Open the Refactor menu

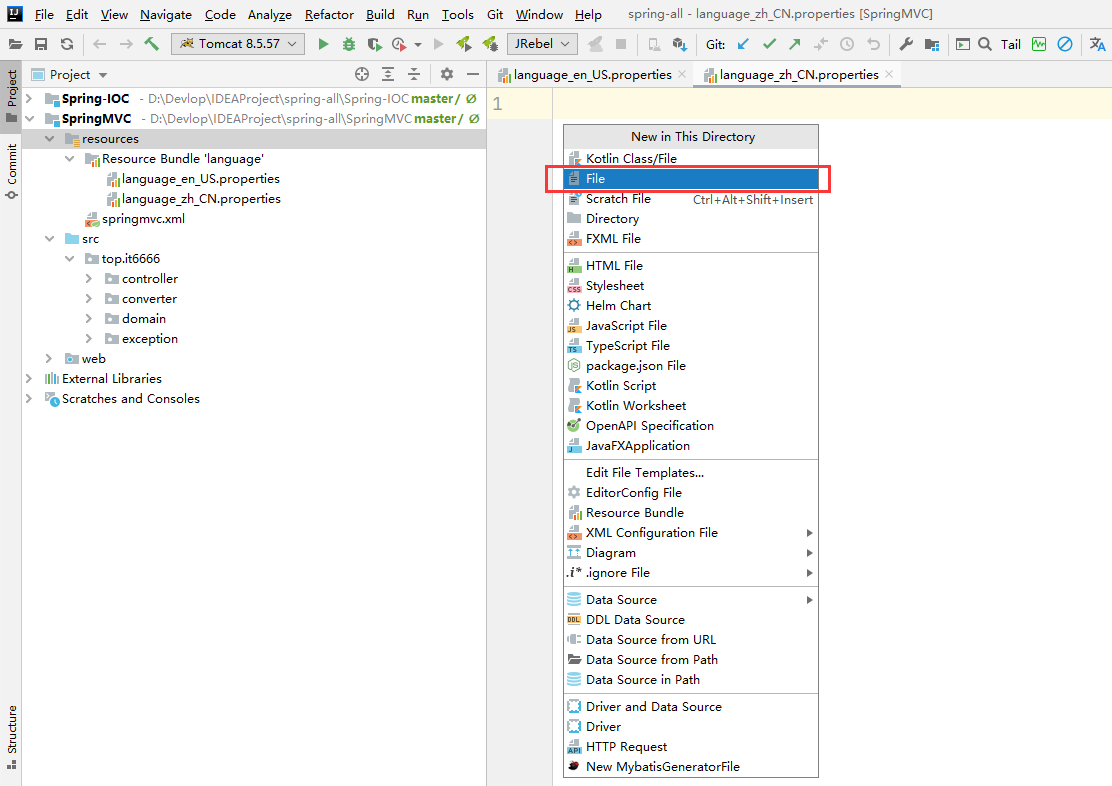pos(329,14)
